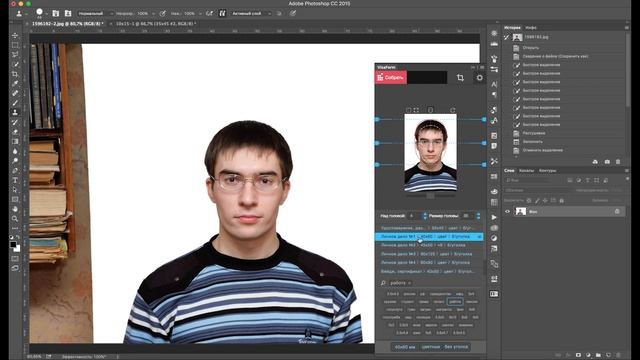Click the 'цветная' button at VisaForm bottom
This screenshot has height=360, width=640.
[431, 347]
